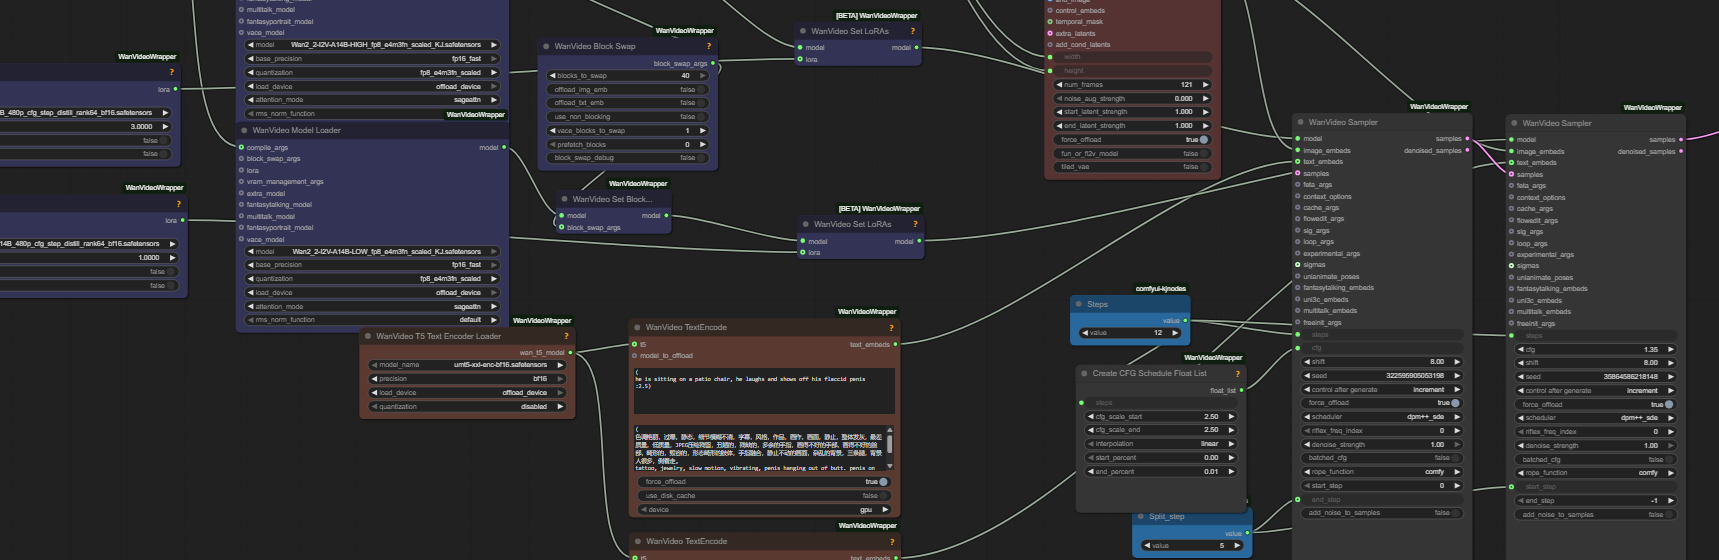The width and height of the screenshot is (1719, 560).
Task: Click help icon on lower WanVideo Set LoRAs
Action: 914,224
